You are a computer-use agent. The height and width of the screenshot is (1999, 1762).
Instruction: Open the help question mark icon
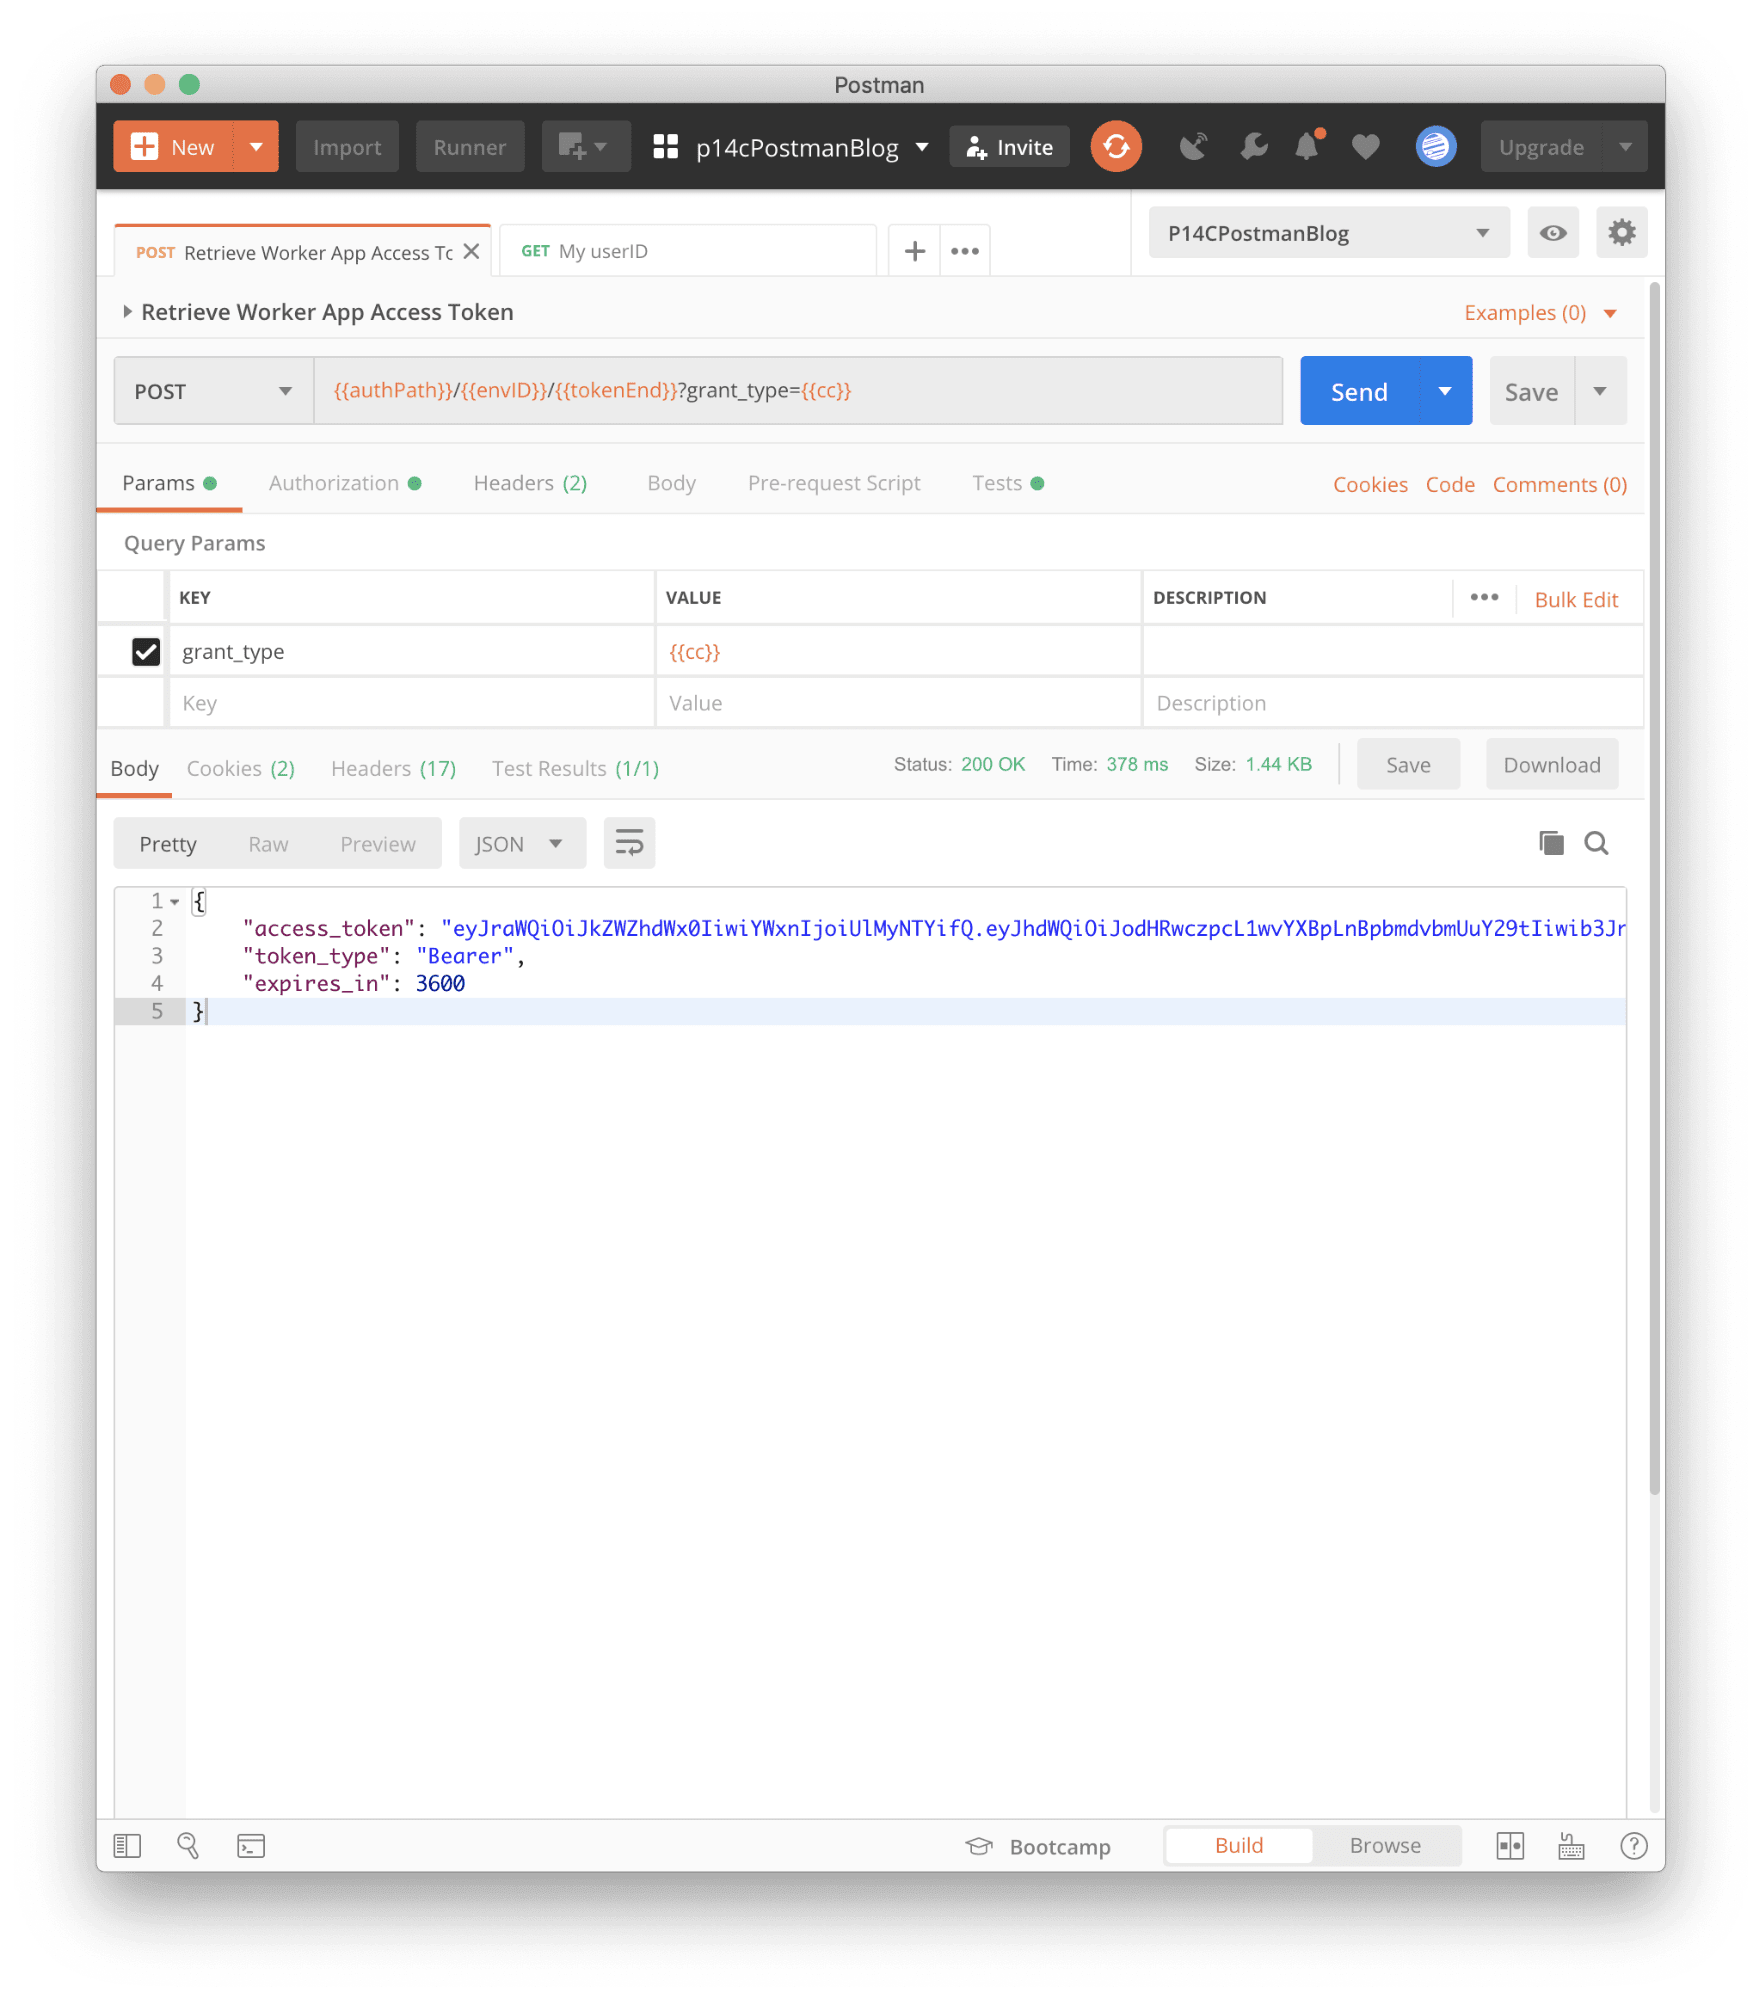1634,1846
